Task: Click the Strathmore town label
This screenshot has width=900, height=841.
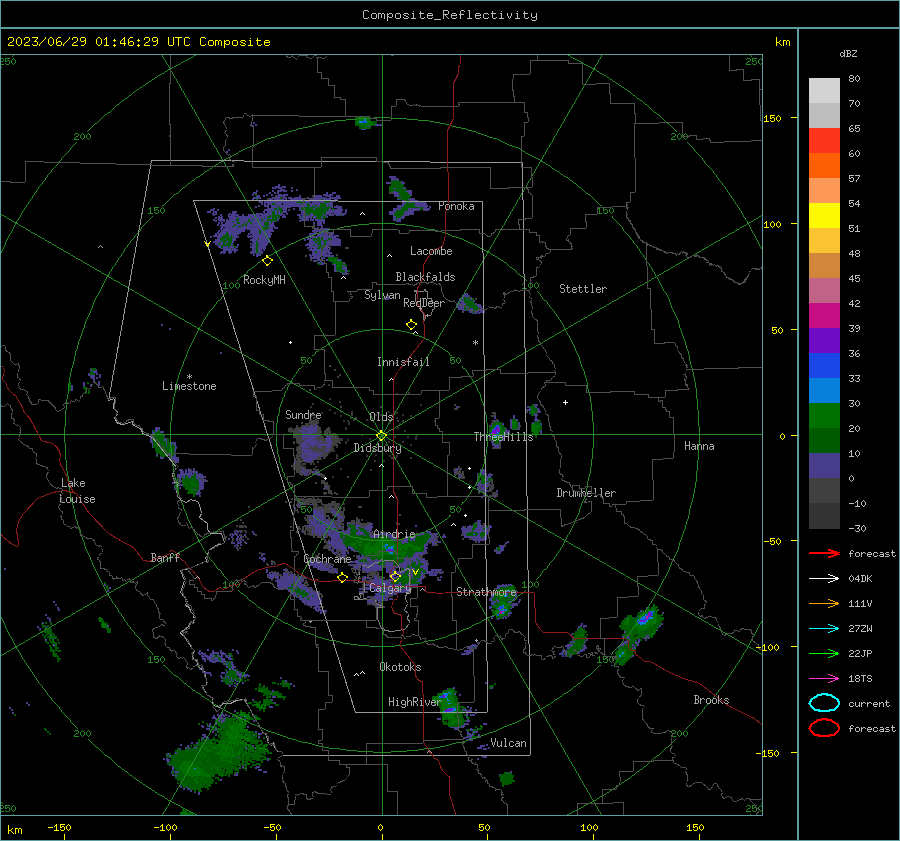Action: [x=486, y=592]
